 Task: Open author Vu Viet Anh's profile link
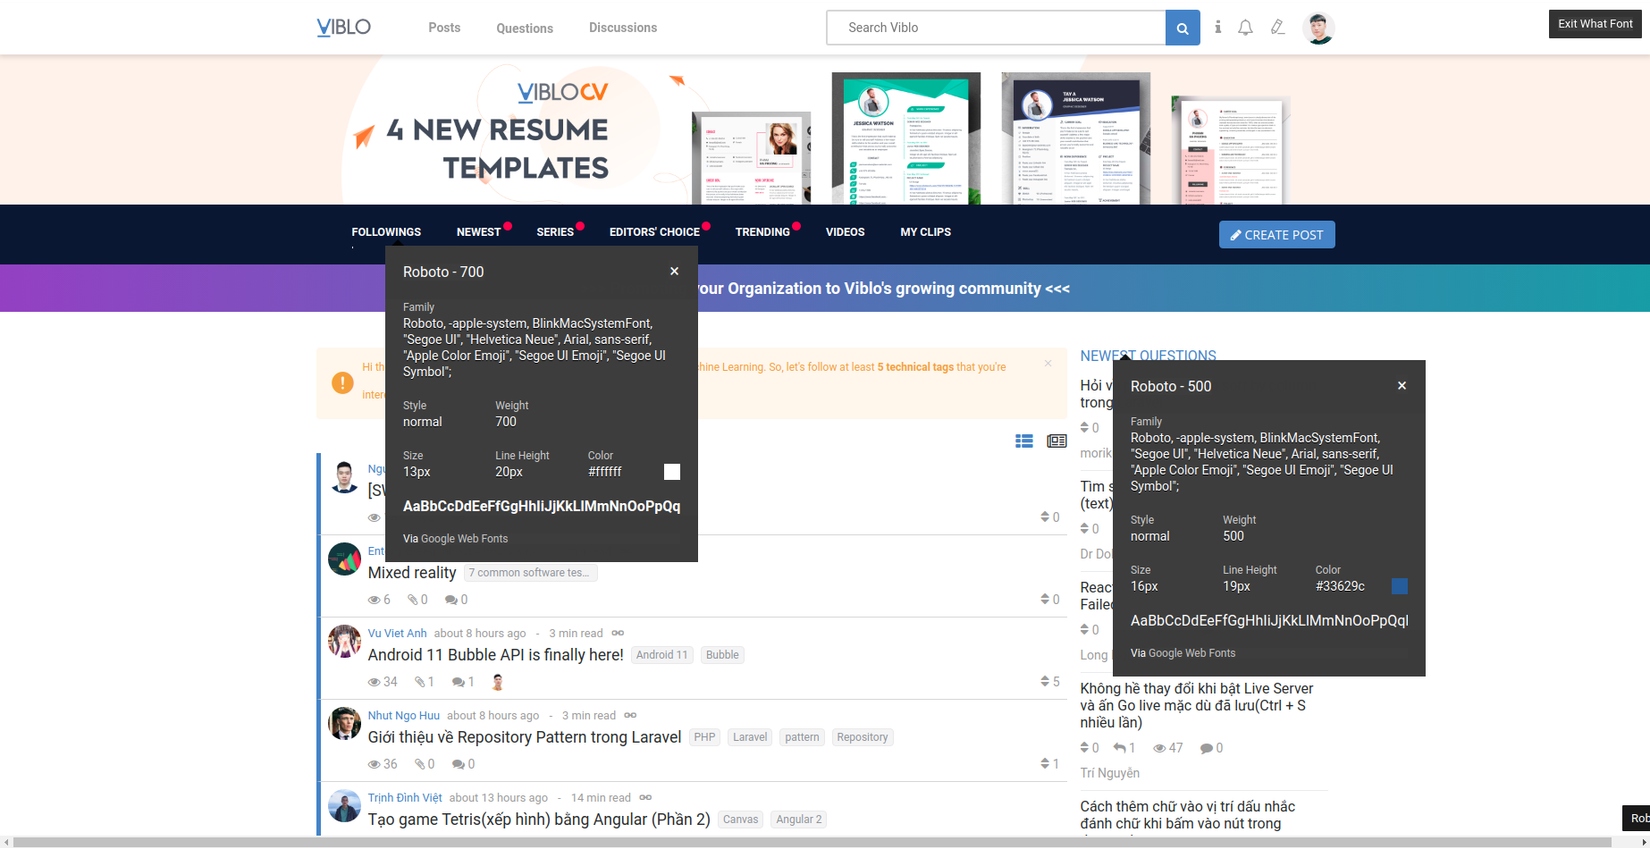(x=397, y=633)
